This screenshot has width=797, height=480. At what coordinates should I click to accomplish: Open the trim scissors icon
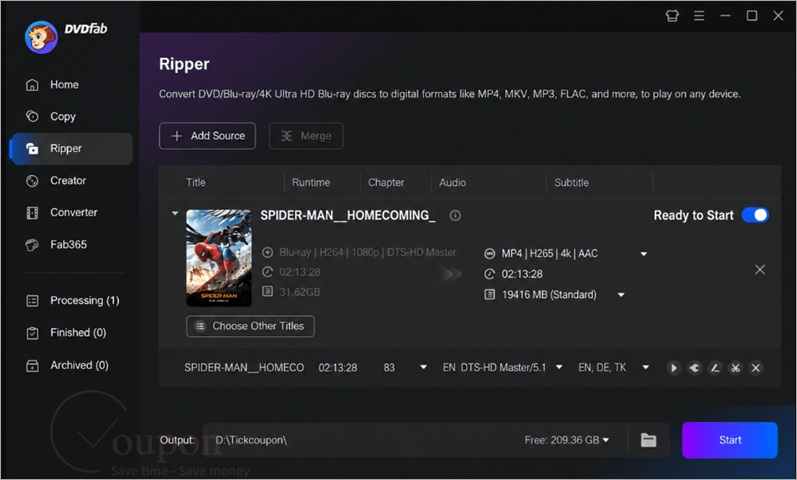pyautogui.click(x=735, y=368)
